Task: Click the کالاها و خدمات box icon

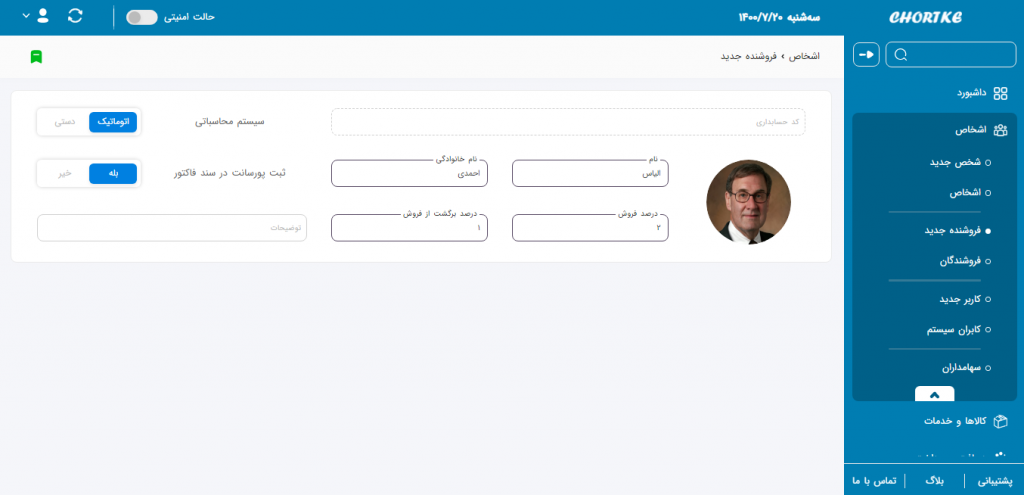Action: click(1000, 421)
